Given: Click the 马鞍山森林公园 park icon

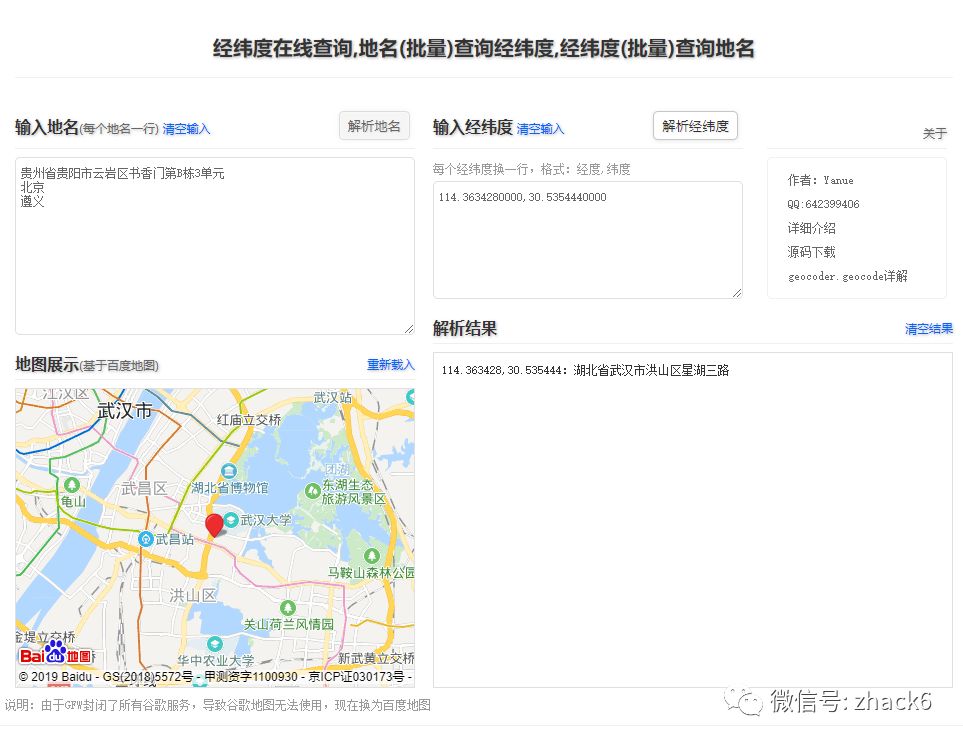Looking at the screenshot, I should tap(372, 556).
